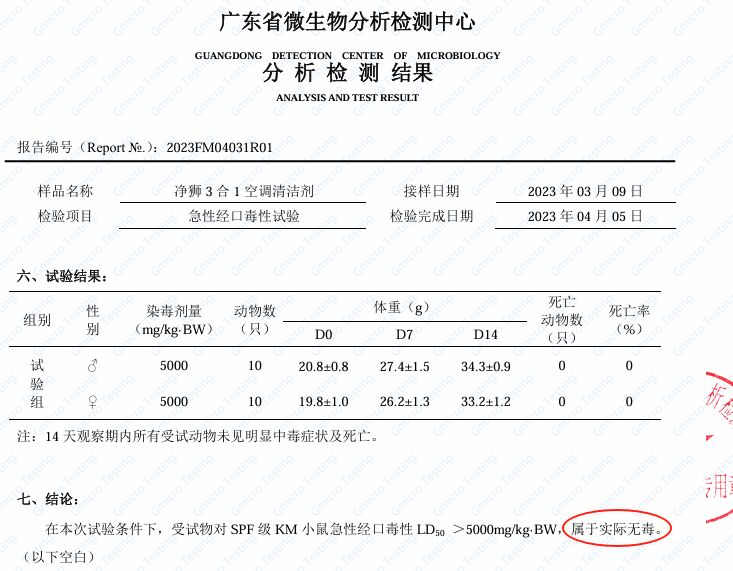Click the sample name 净狮3合1空调清洁剂
The height and width of the screenshot is (571, 733).
click(244, 191)
